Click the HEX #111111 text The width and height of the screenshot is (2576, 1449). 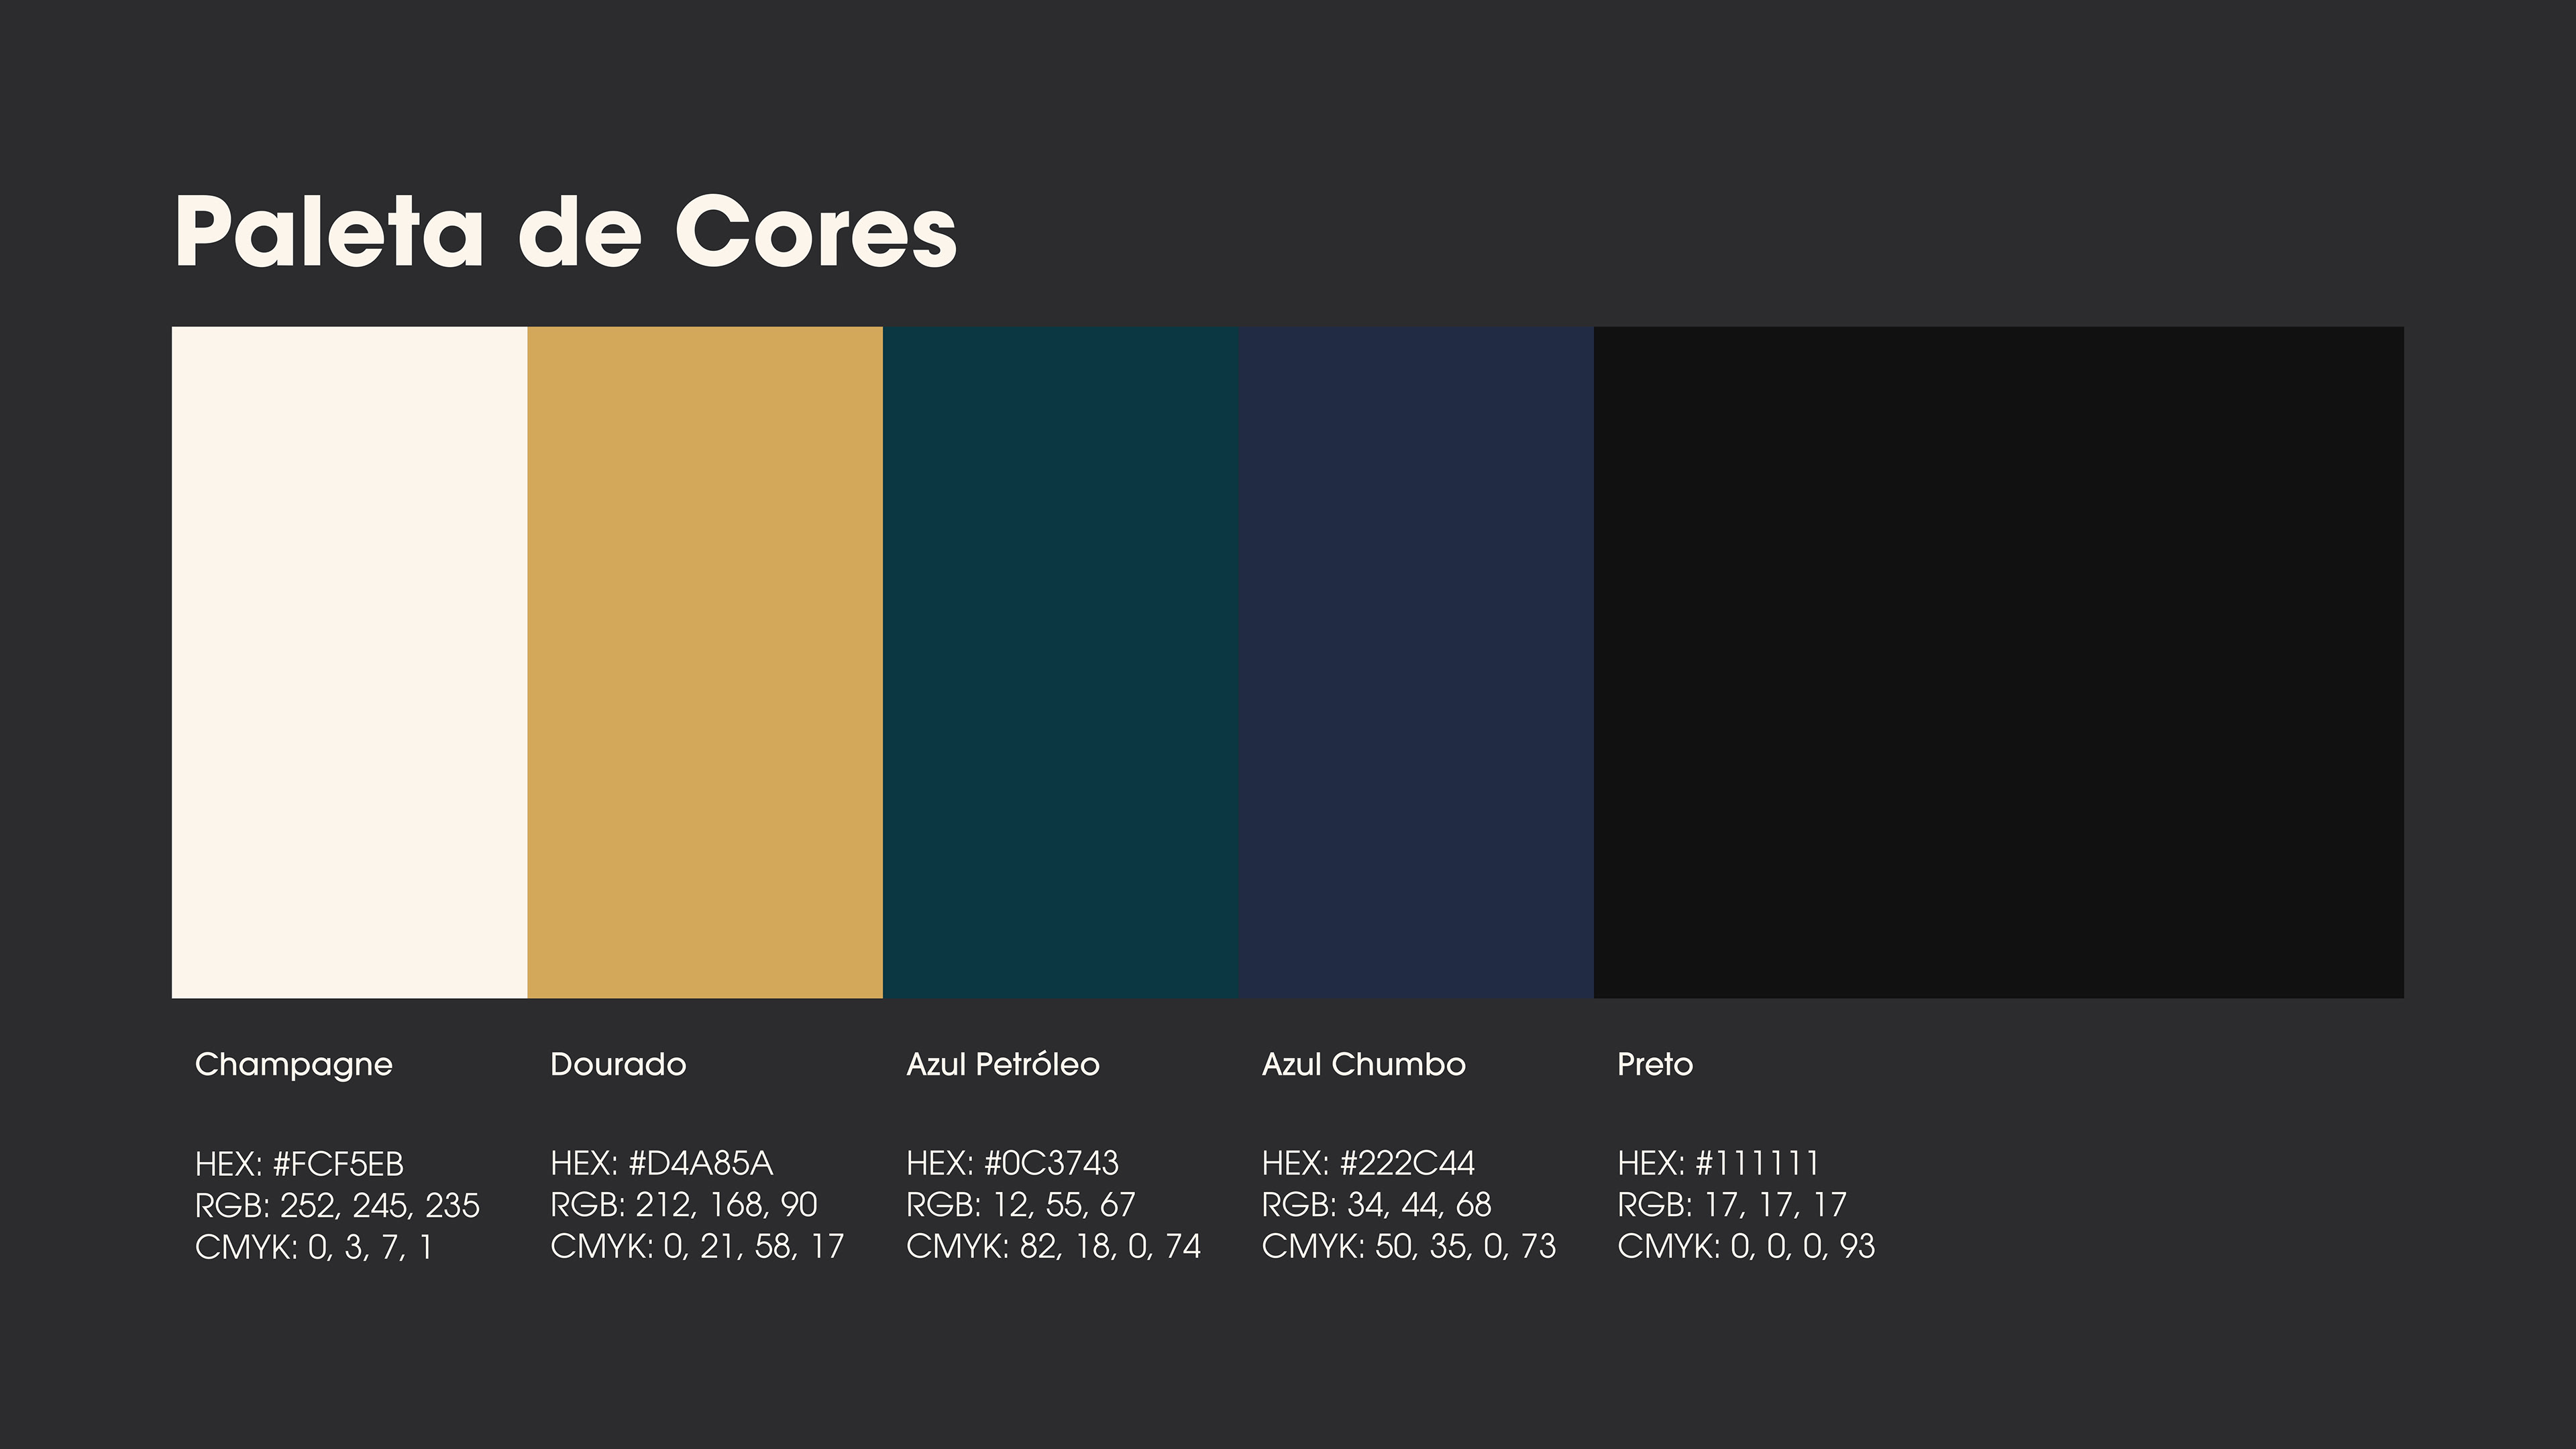coord(1718,1163)
